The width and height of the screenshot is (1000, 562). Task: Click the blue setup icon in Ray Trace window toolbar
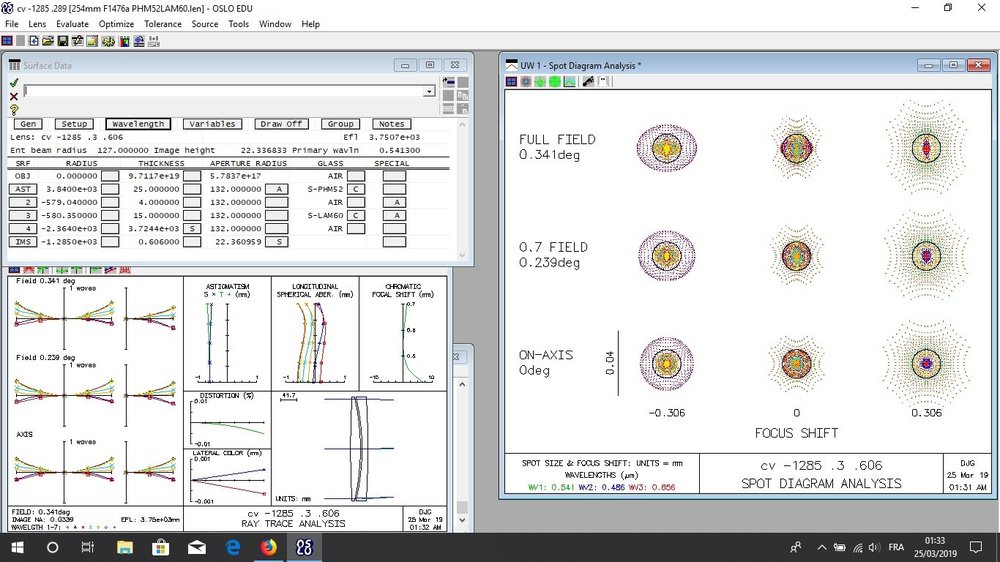14,270
